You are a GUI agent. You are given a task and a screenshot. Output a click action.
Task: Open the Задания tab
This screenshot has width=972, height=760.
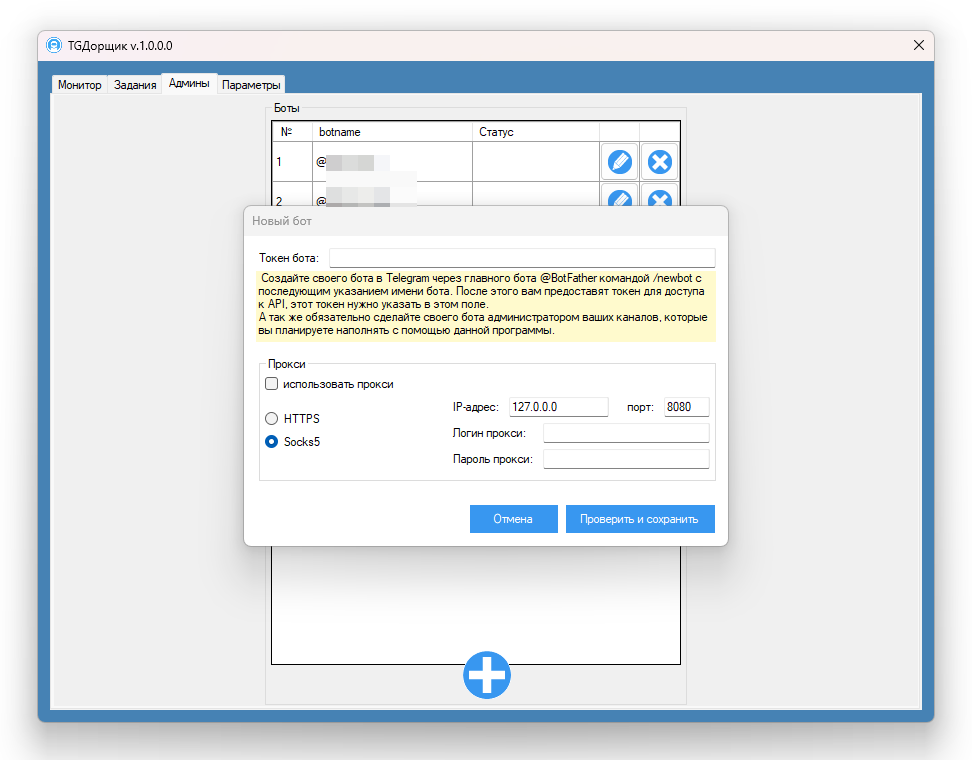click(x=135, y=85)
